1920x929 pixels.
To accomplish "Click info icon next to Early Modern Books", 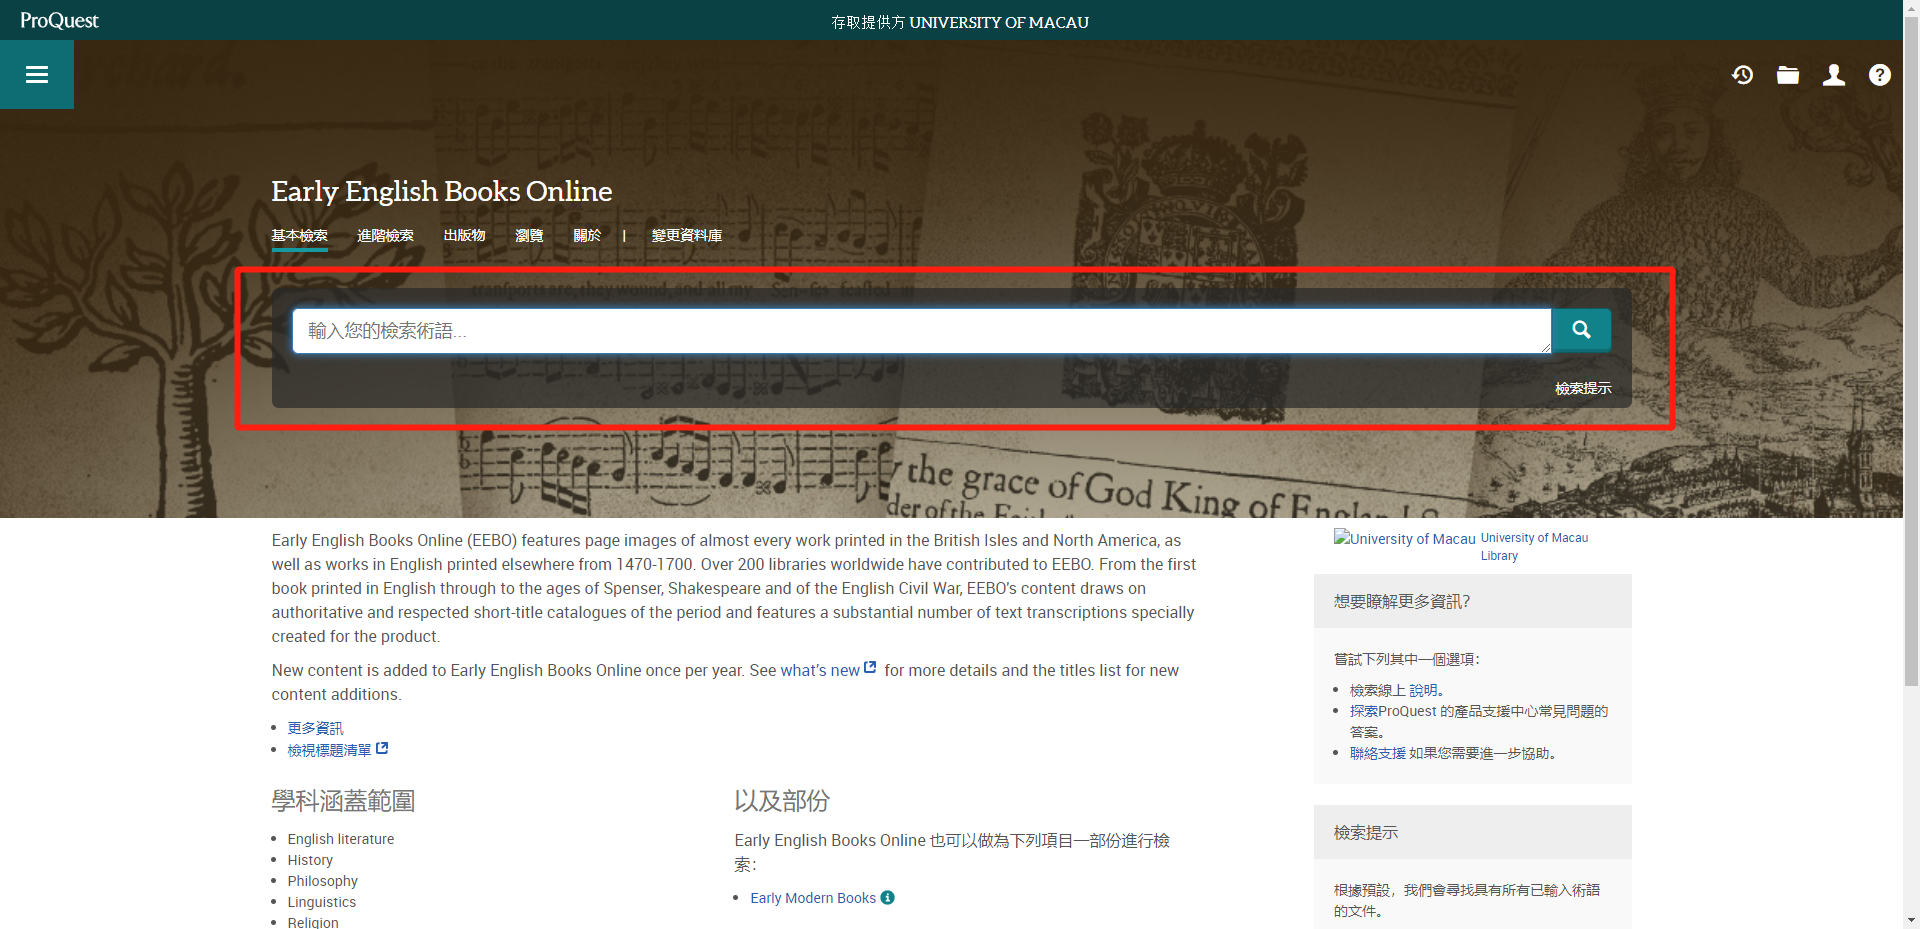I will coord(887,898).
